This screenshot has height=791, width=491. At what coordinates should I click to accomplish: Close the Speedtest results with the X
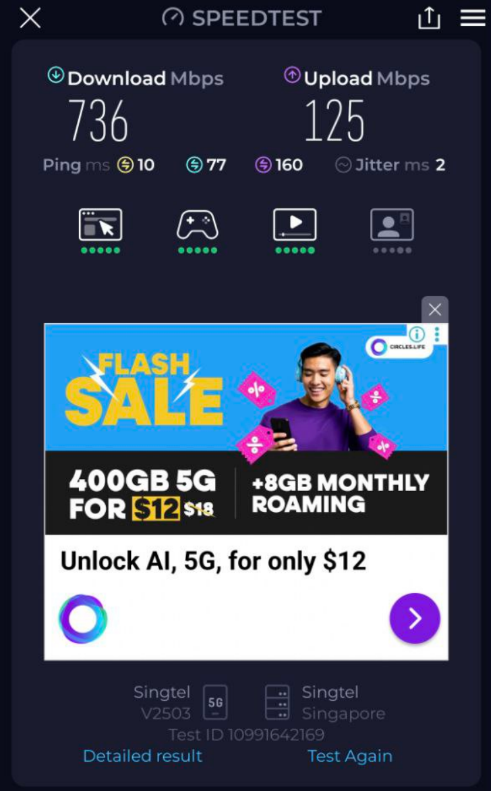(30, 19)
